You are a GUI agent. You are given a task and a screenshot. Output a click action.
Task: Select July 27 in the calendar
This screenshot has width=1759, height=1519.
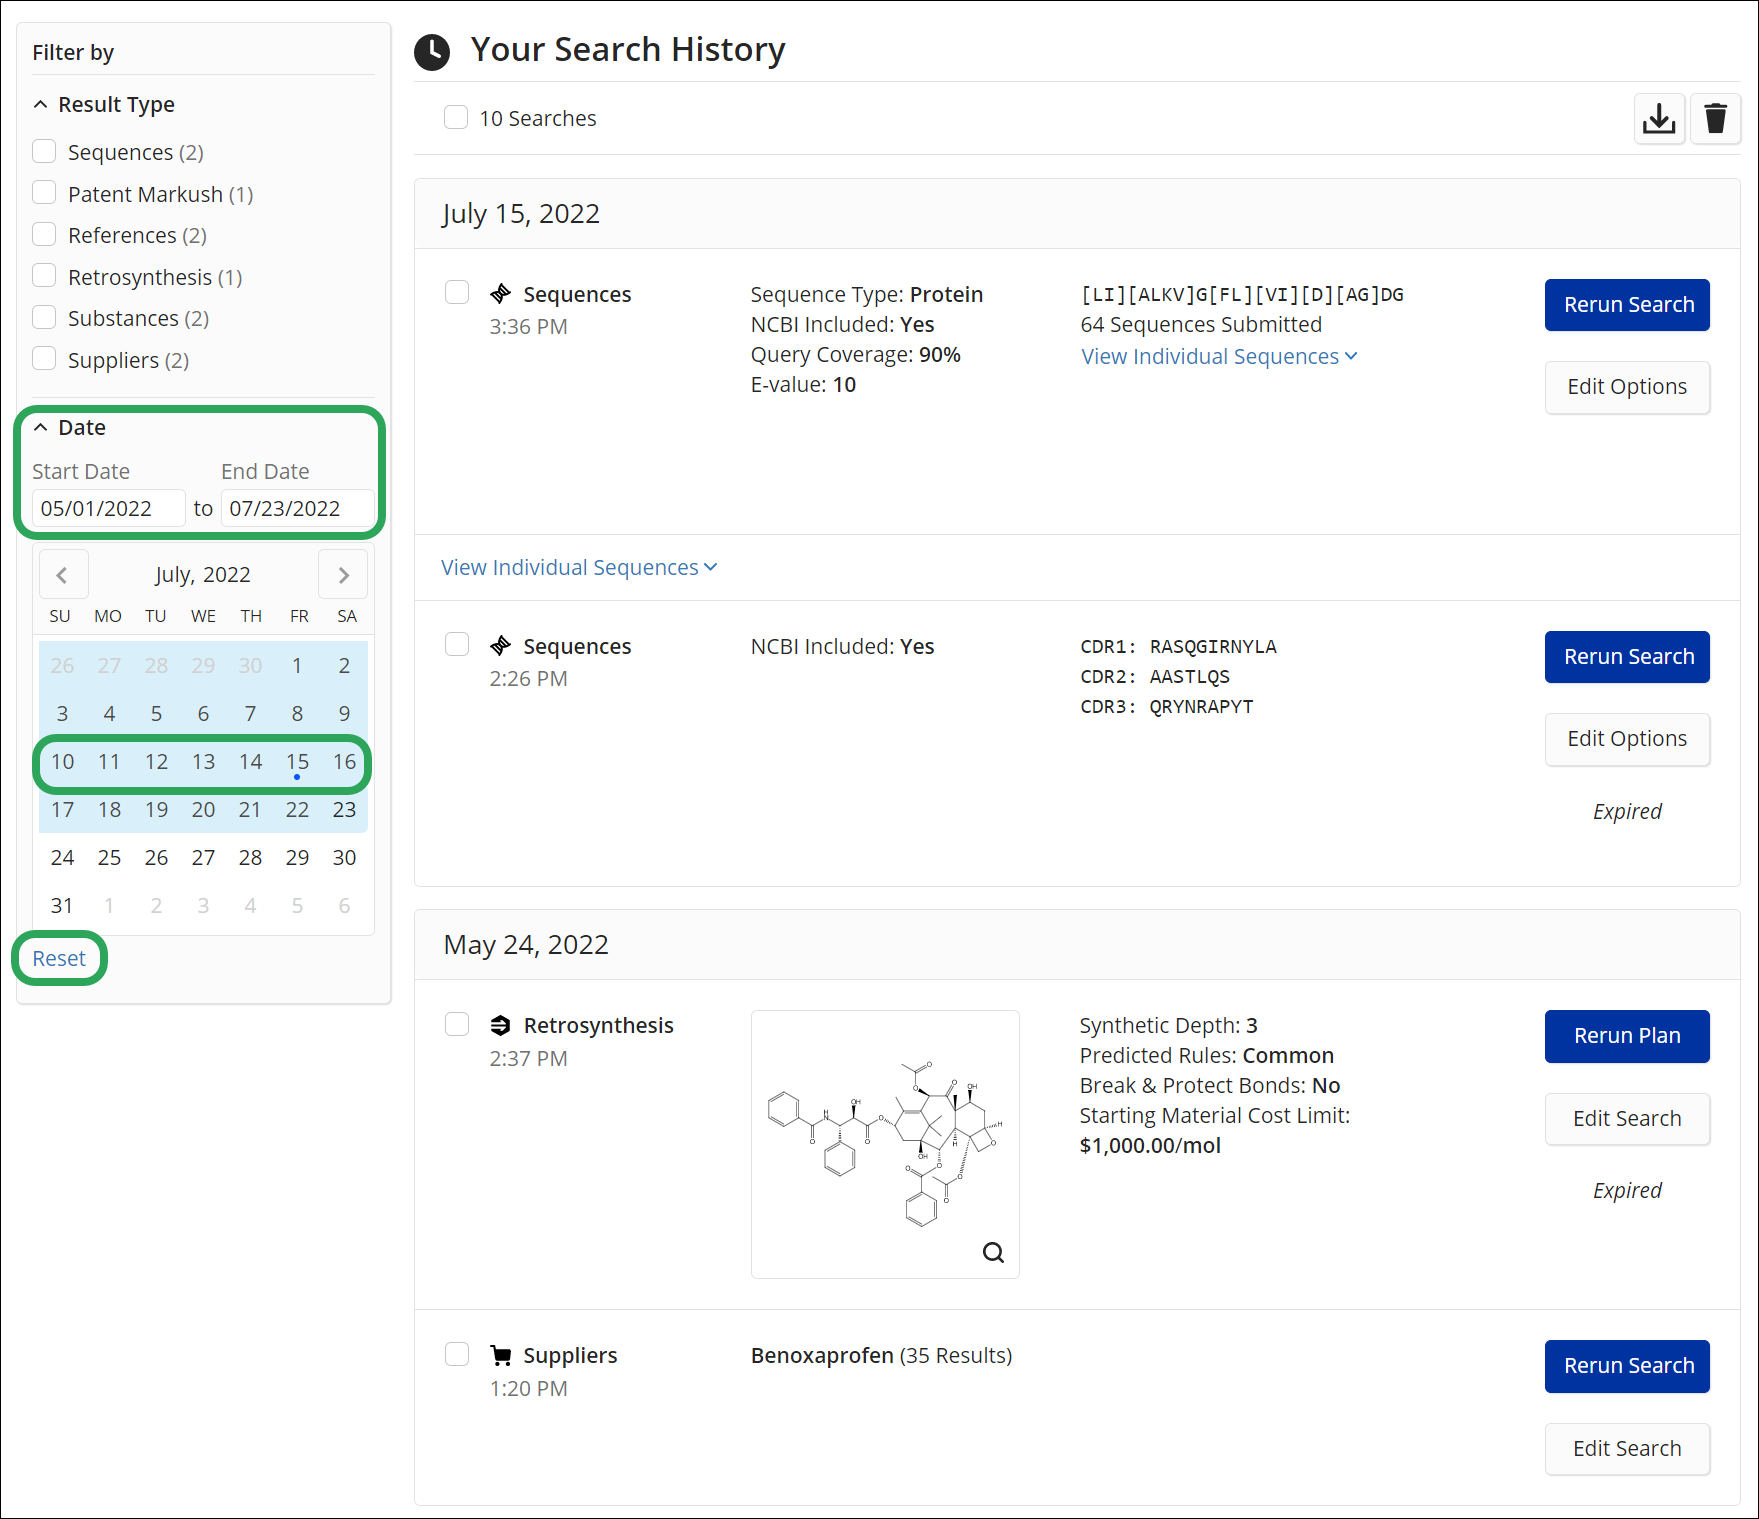[x=203, y=858]
